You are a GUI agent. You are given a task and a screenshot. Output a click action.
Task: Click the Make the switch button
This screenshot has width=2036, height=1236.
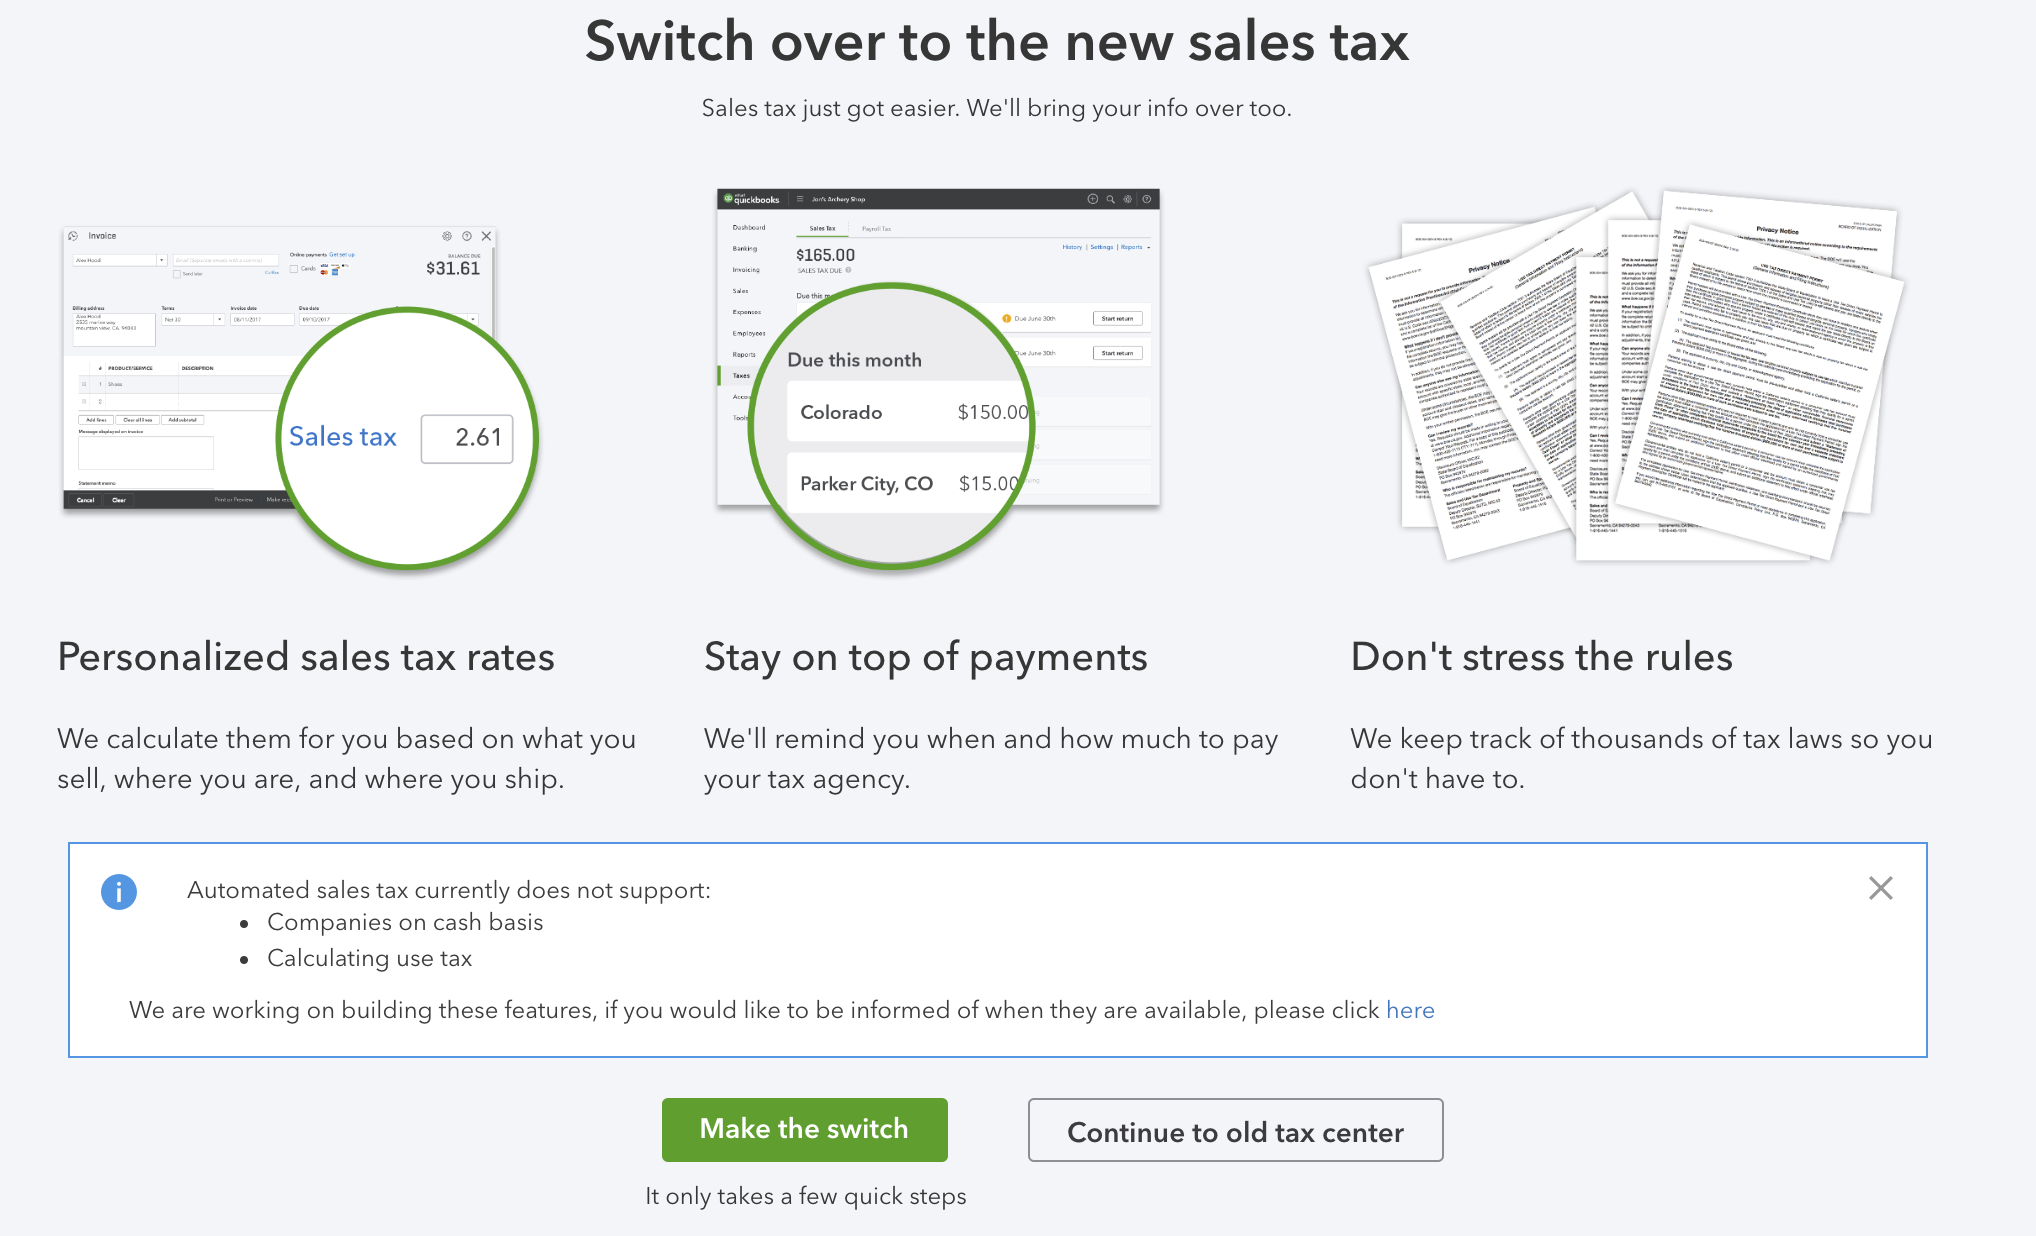[x=804, y=1129]
